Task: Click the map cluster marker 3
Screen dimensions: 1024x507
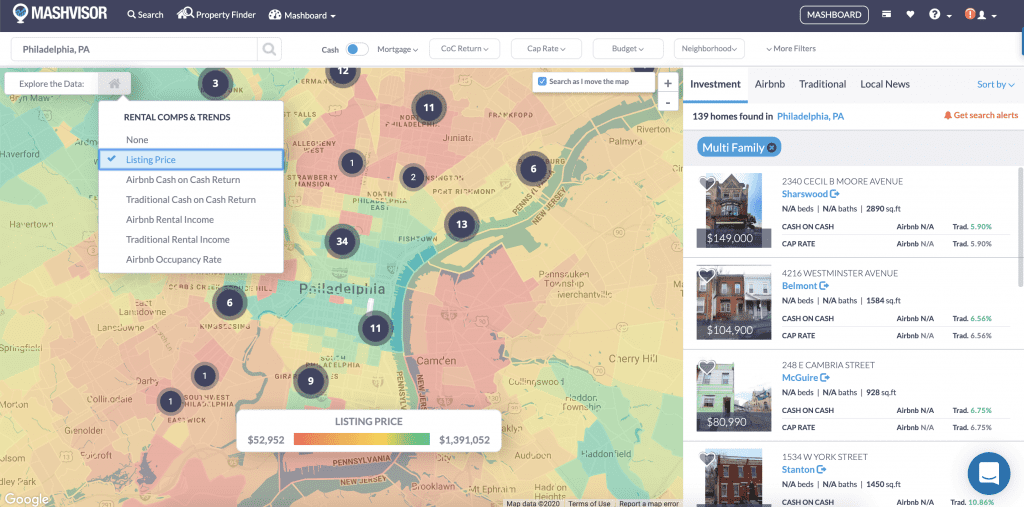Action: coord(215,84)
